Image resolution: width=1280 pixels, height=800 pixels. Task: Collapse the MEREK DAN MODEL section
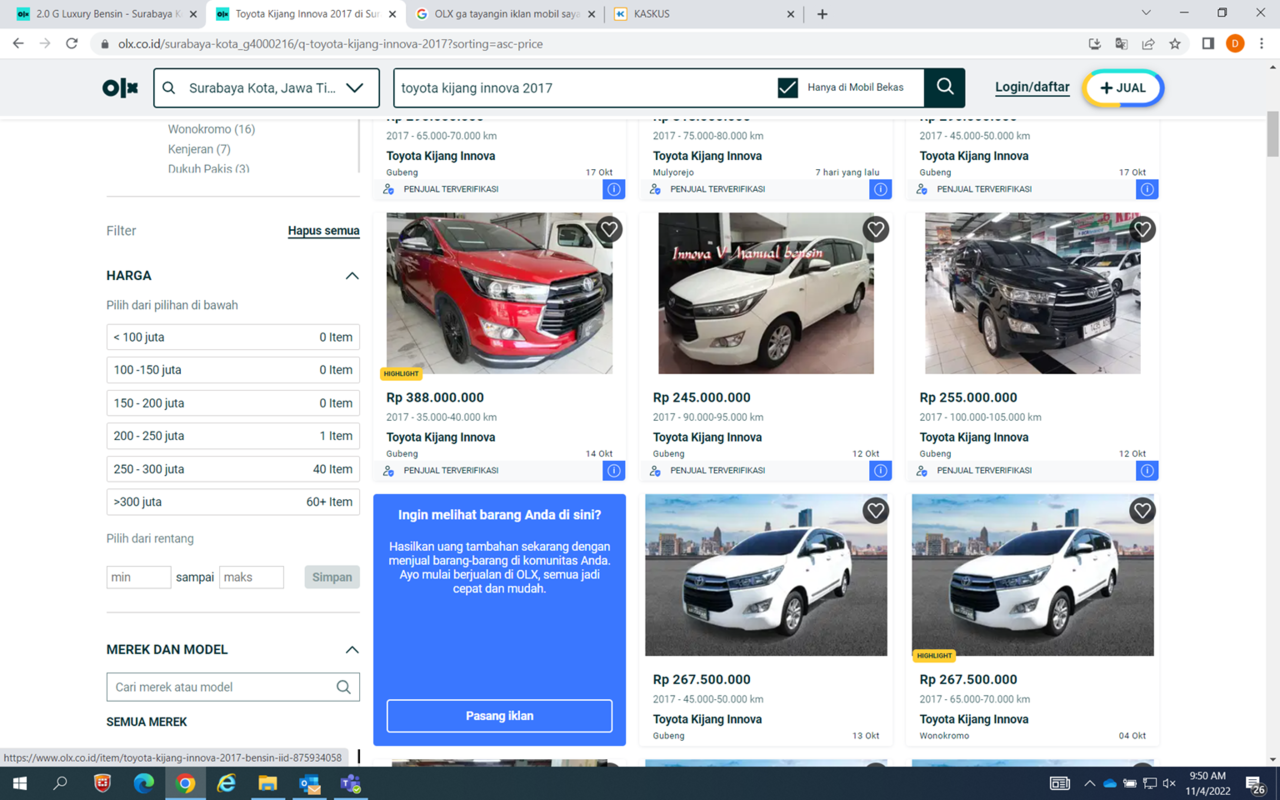(x=352, y=650)
